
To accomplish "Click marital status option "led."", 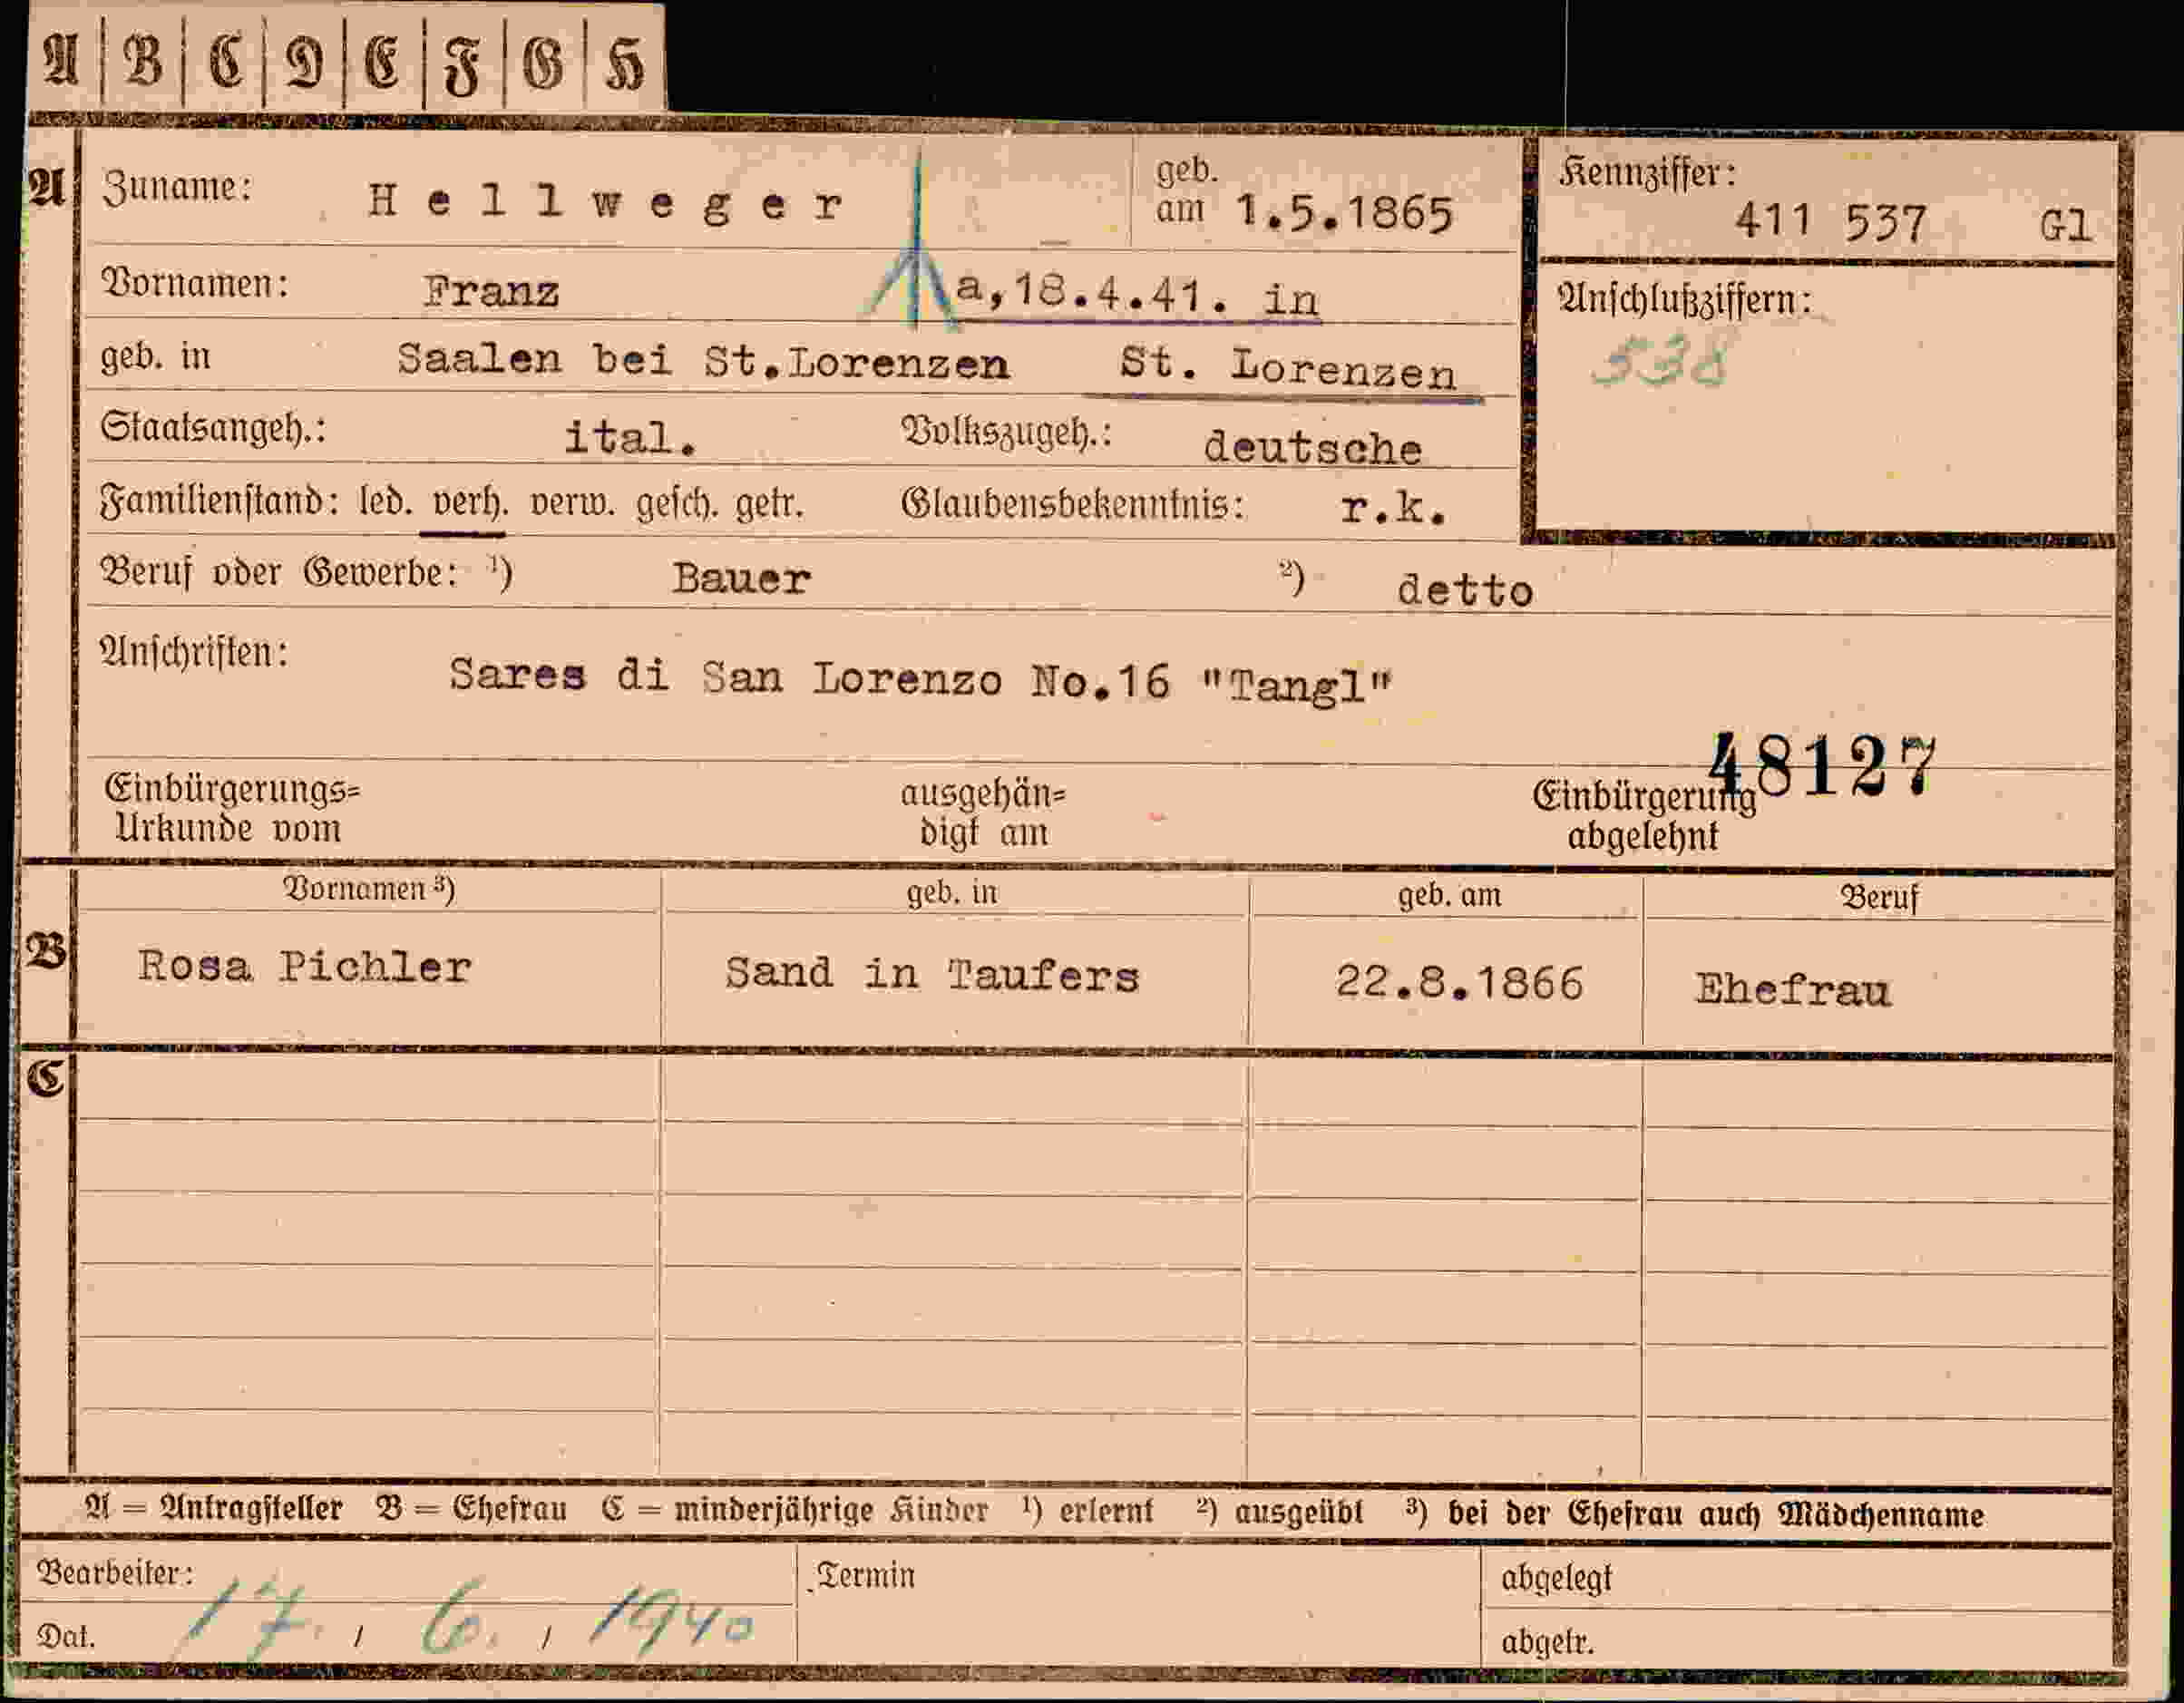I will [x=386, y=502].
